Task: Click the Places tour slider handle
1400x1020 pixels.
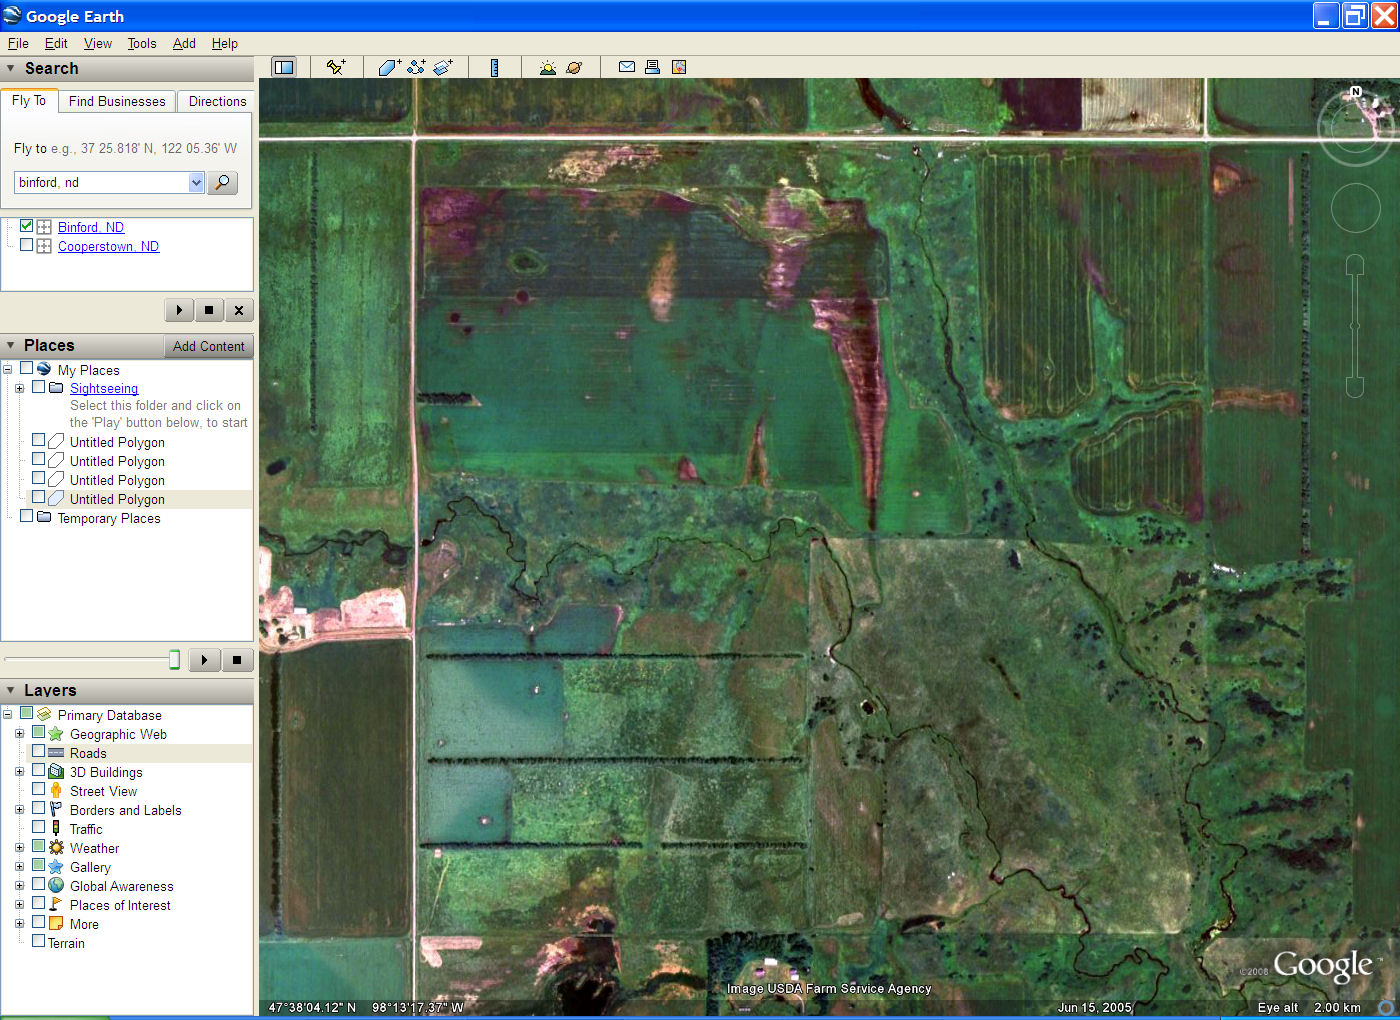Action: point(174,659)
